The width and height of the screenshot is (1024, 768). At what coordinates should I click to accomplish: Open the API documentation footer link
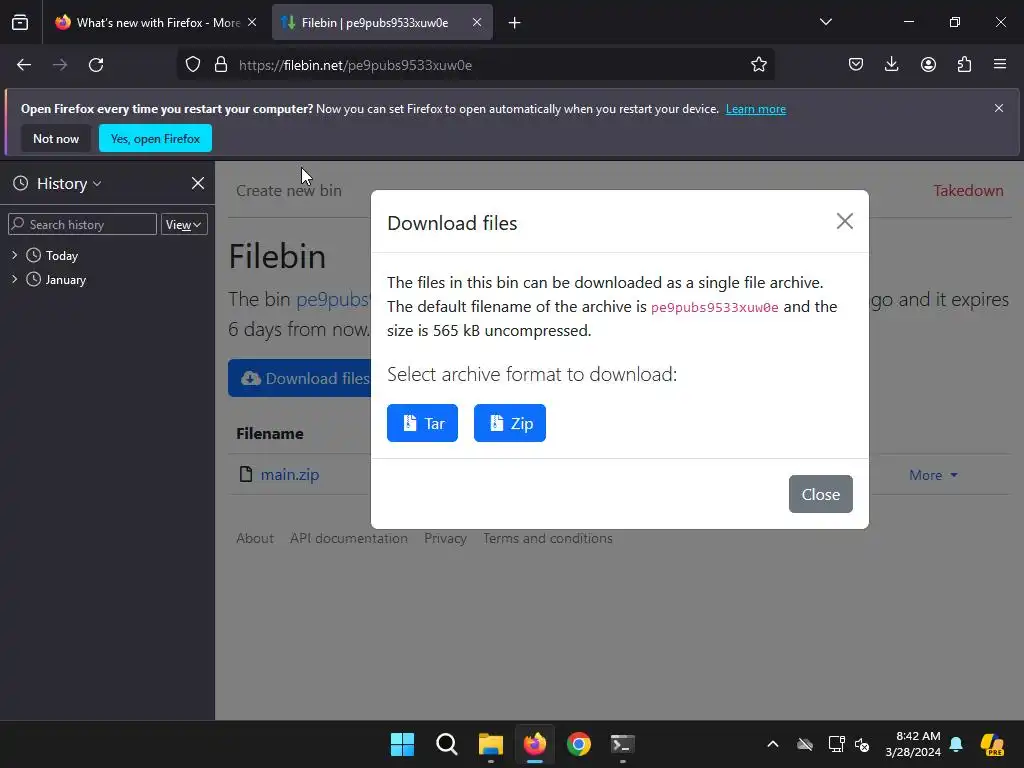tap(349, 539)
